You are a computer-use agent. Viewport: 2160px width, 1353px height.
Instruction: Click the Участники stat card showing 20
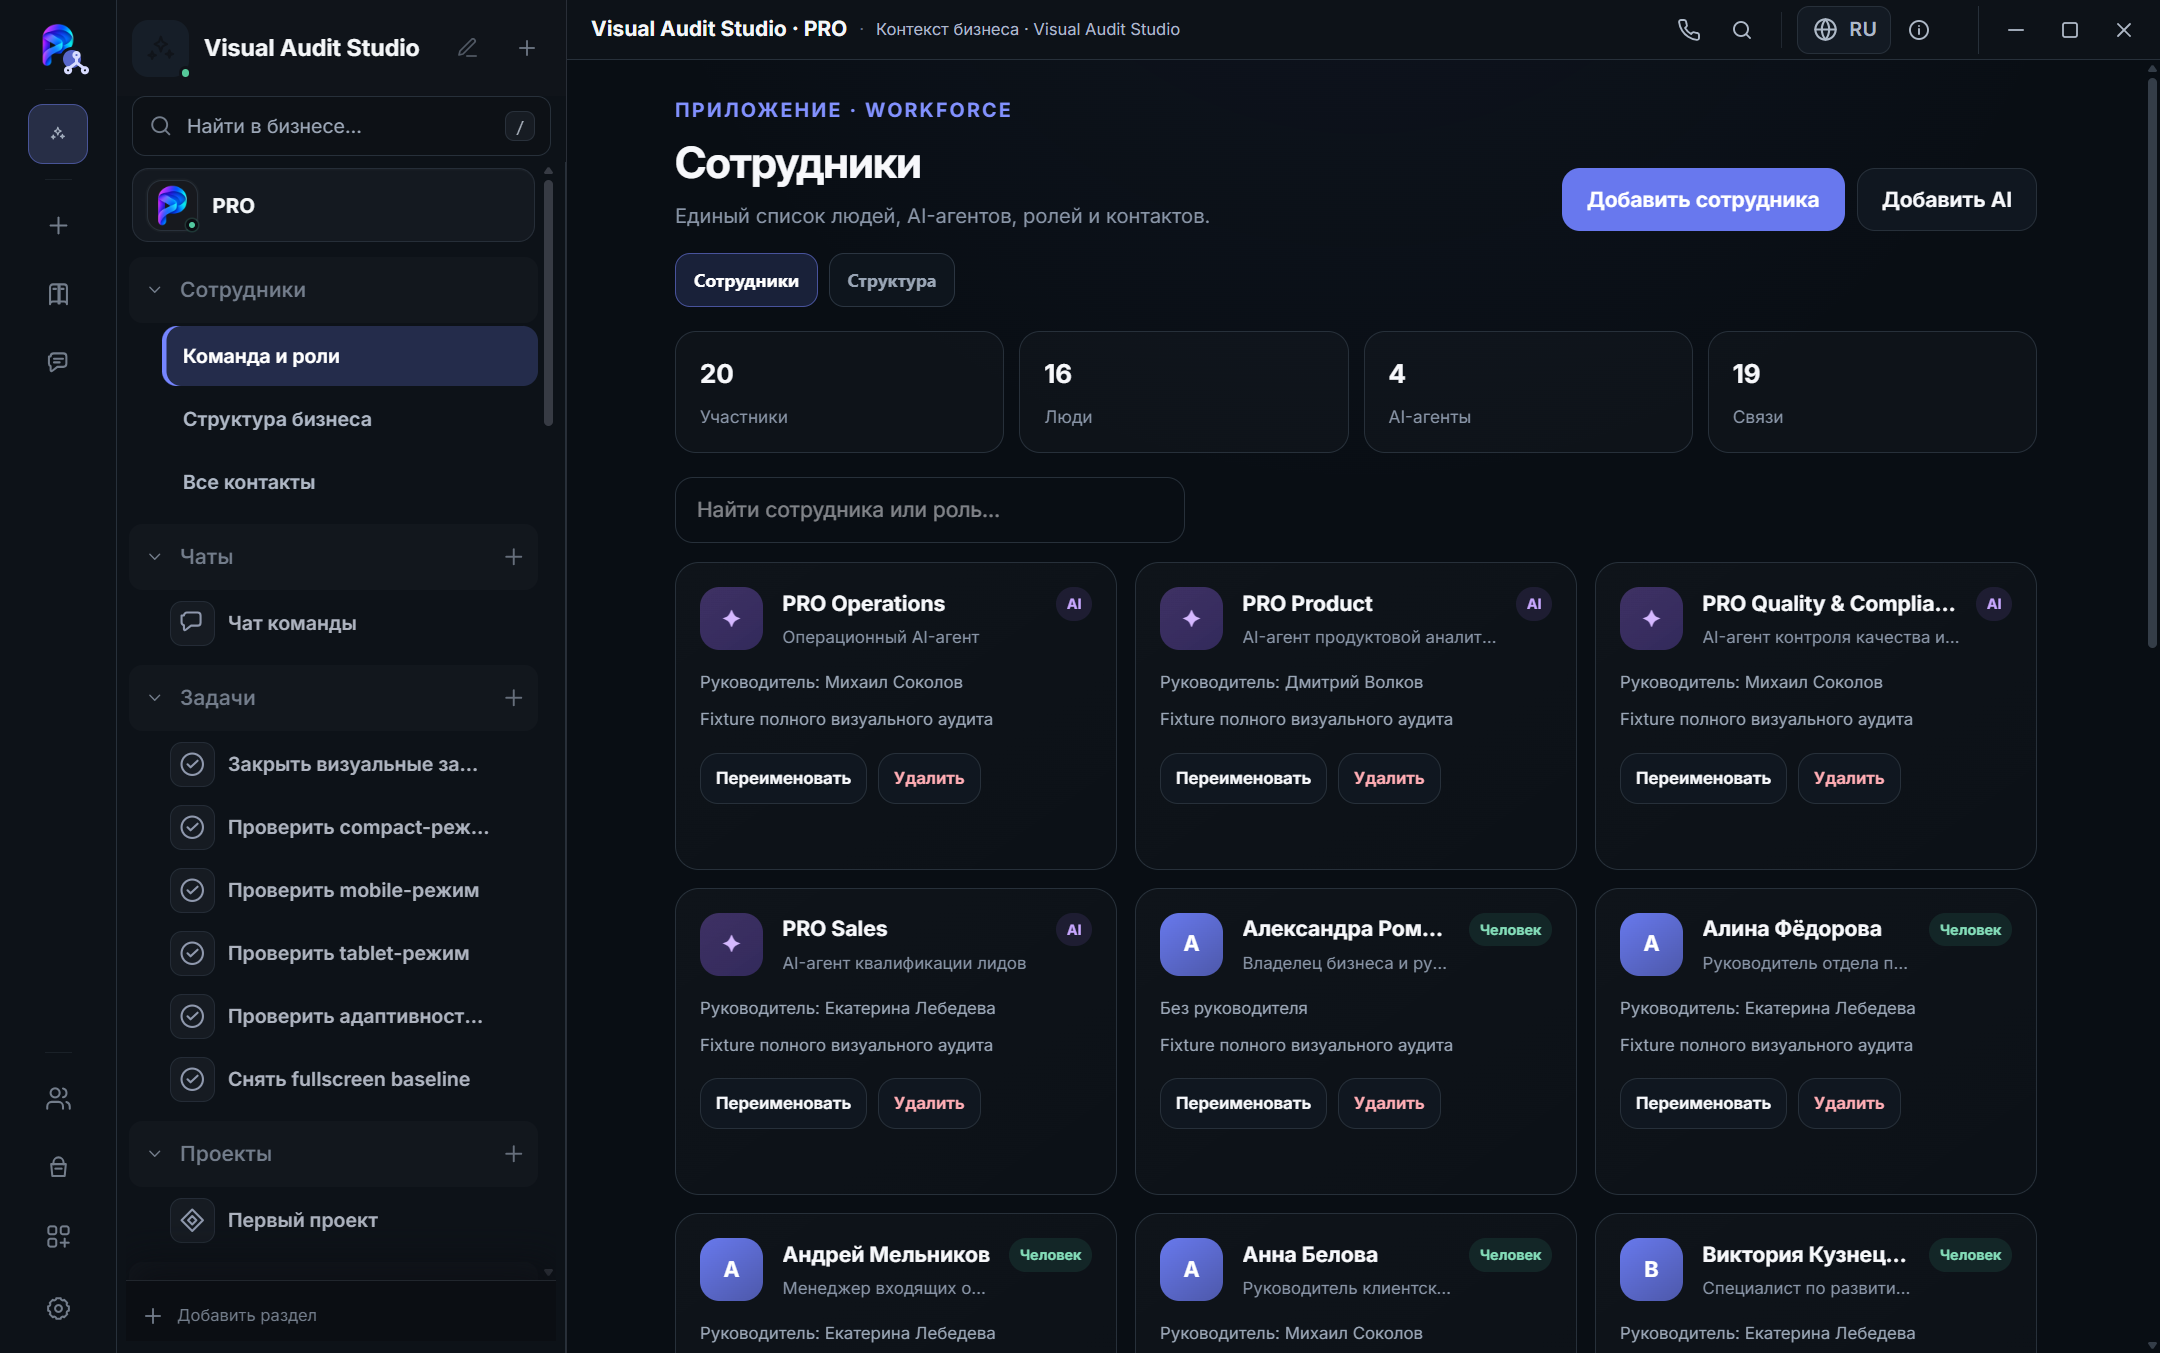[x=839, y=392]
